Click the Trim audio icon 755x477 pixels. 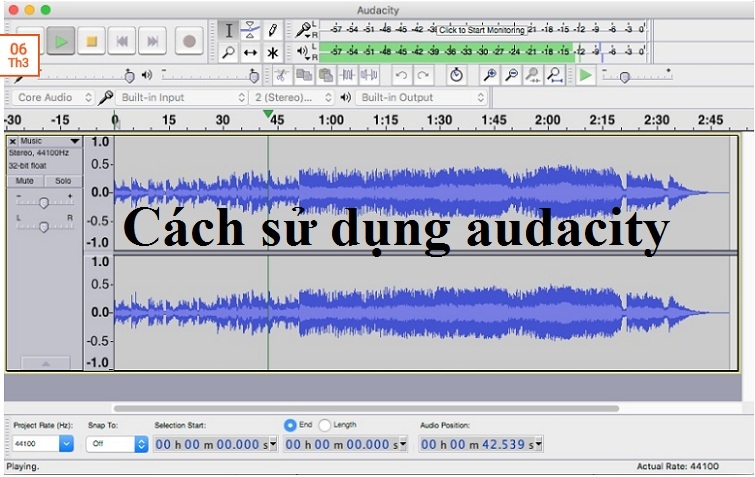347,75
